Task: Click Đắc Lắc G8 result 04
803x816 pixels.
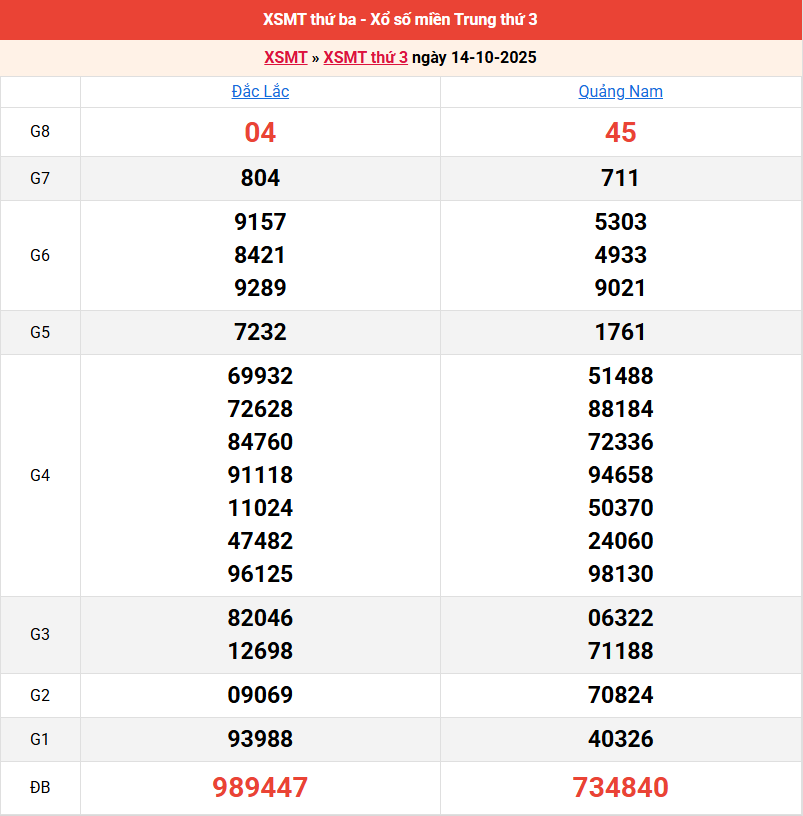Action: tap(260, 132)
